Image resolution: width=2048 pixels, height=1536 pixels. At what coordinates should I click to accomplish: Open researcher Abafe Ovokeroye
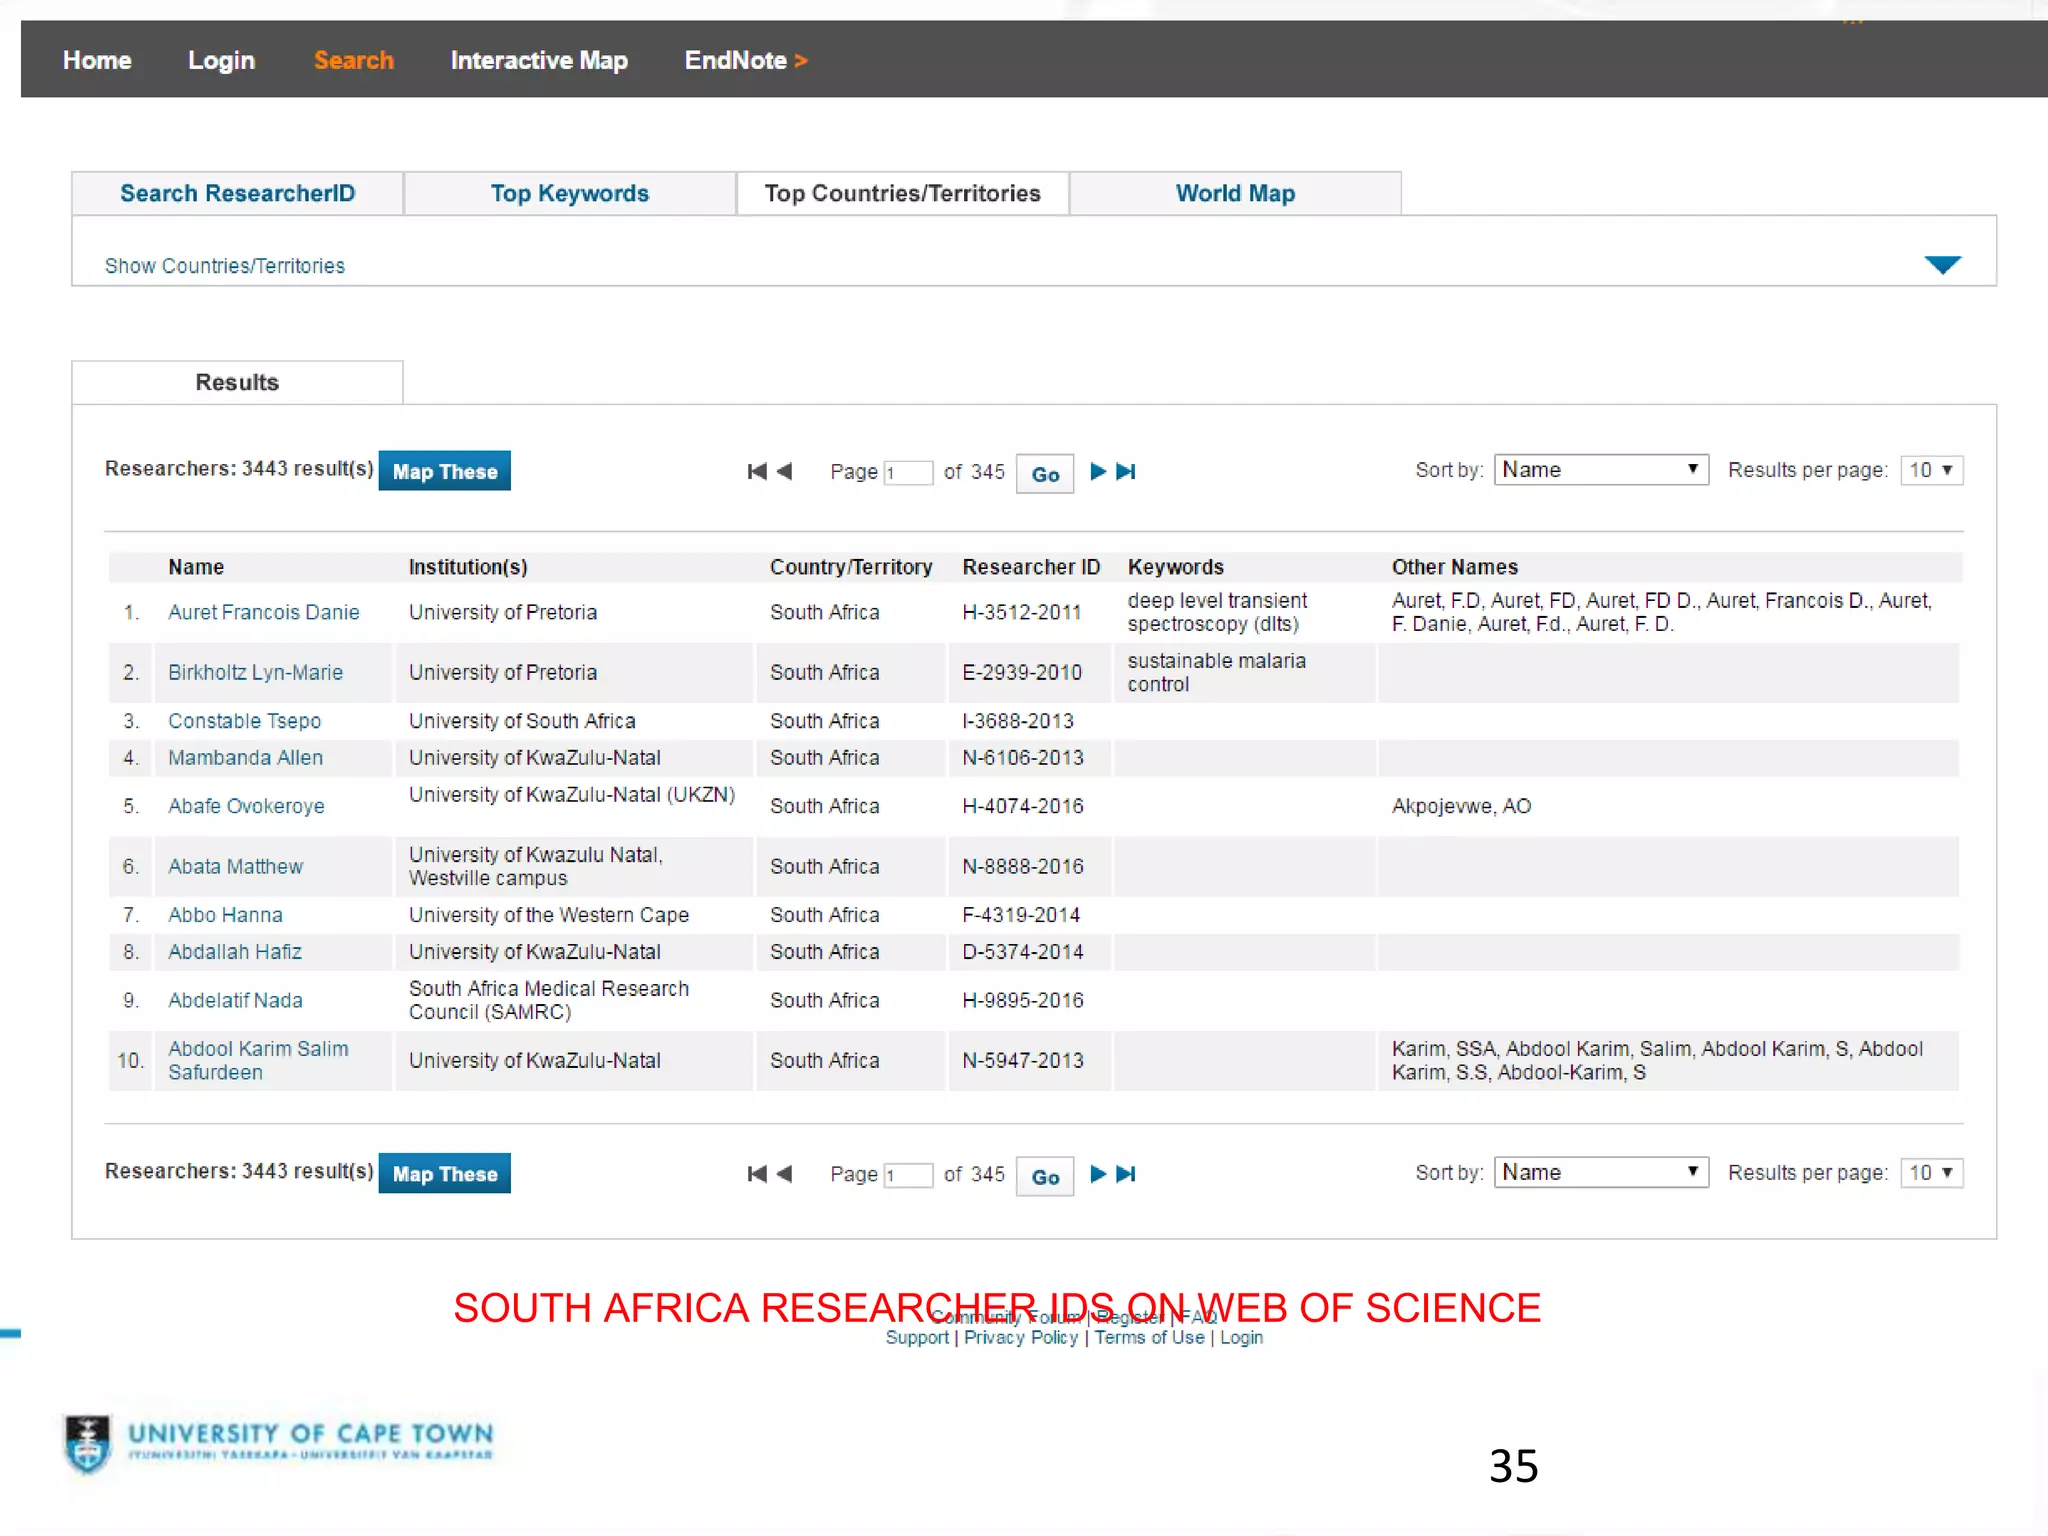point(246,806)
